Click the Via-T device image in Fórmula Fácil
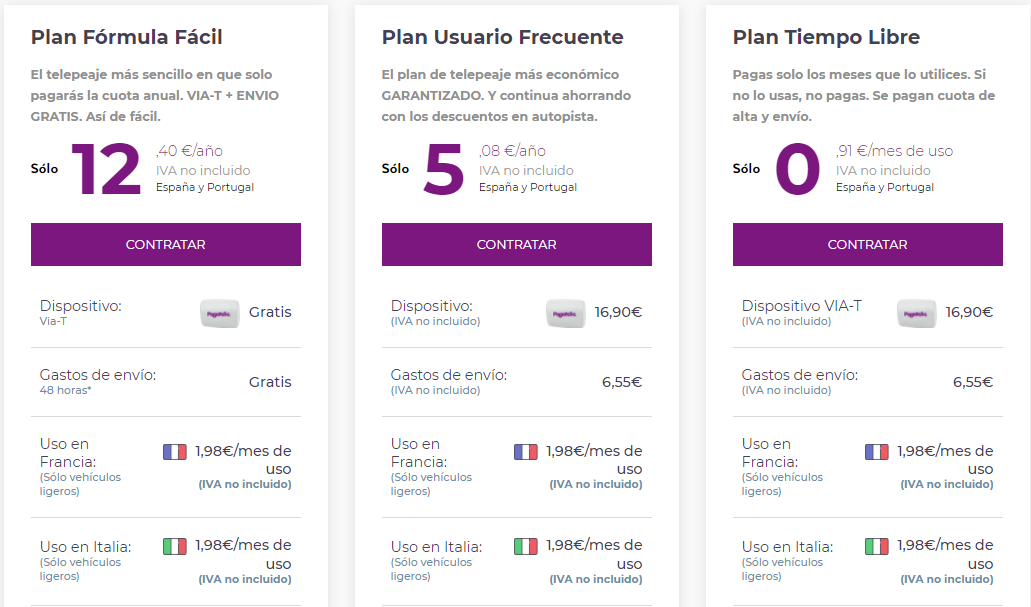The width and height of the screenshot is (1031, 607). click(220, 314)
